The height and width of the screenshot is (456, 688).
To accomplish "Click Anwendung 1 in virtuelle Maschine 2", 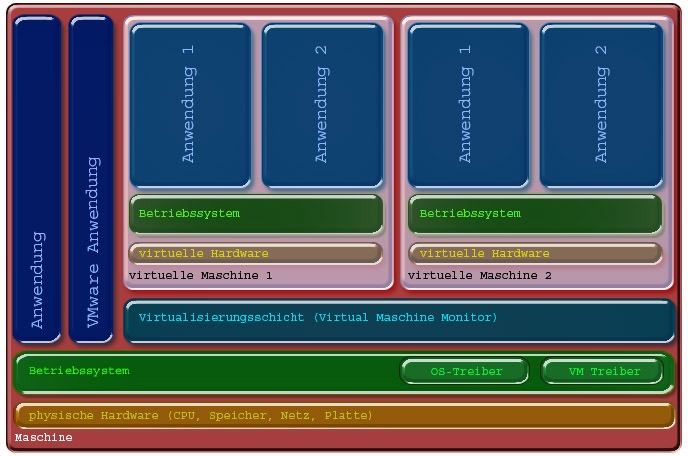I will (467, 105).
